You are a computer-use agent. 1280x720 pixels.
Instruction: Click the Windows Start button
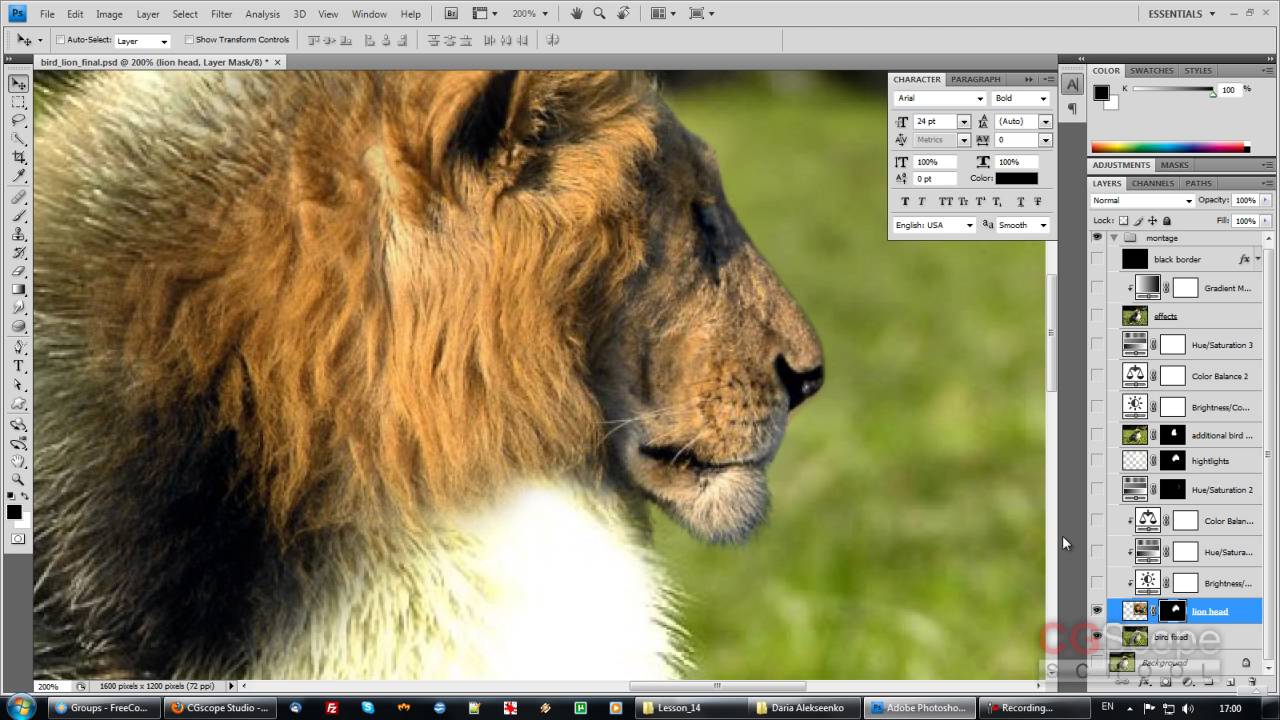pos(20,707)
